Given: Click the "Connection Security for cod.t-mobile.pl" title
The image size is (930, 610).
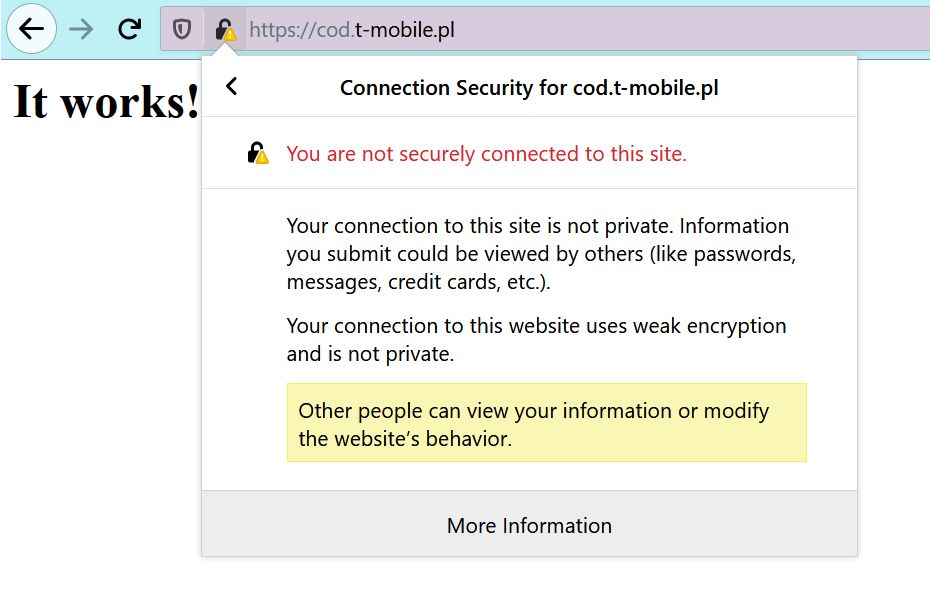Looking at the screenshot, I should pyautogui.click(x=529, y=87).
